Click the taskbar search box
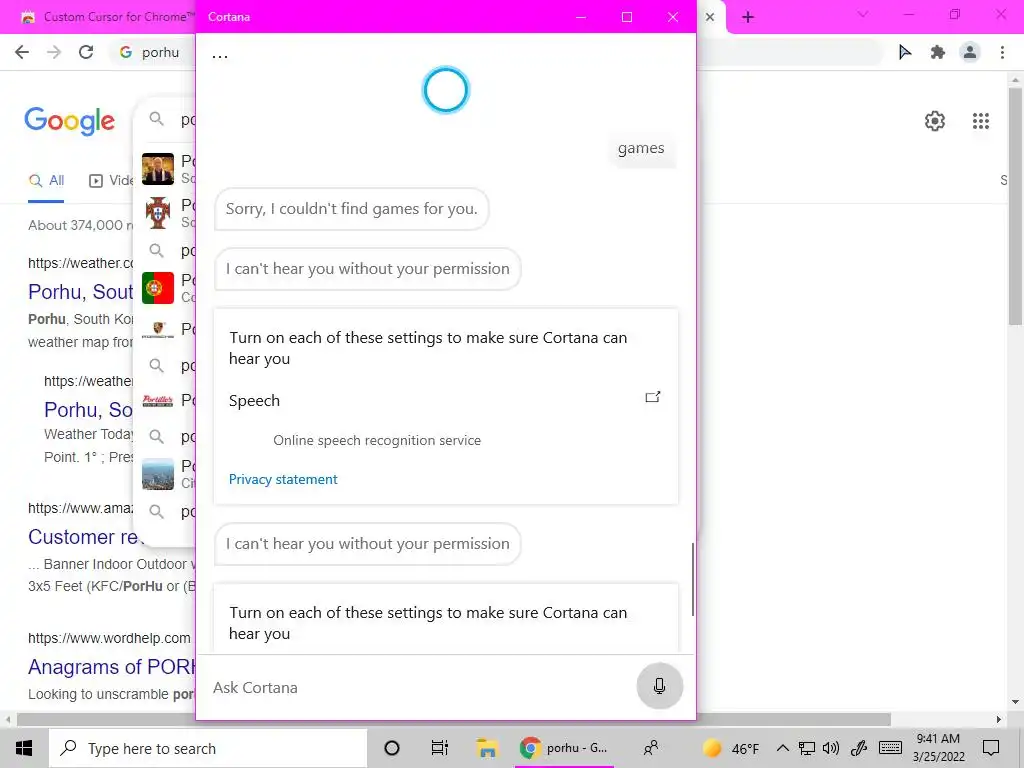This screenshot has width=1024, height=768. [208, 748]
